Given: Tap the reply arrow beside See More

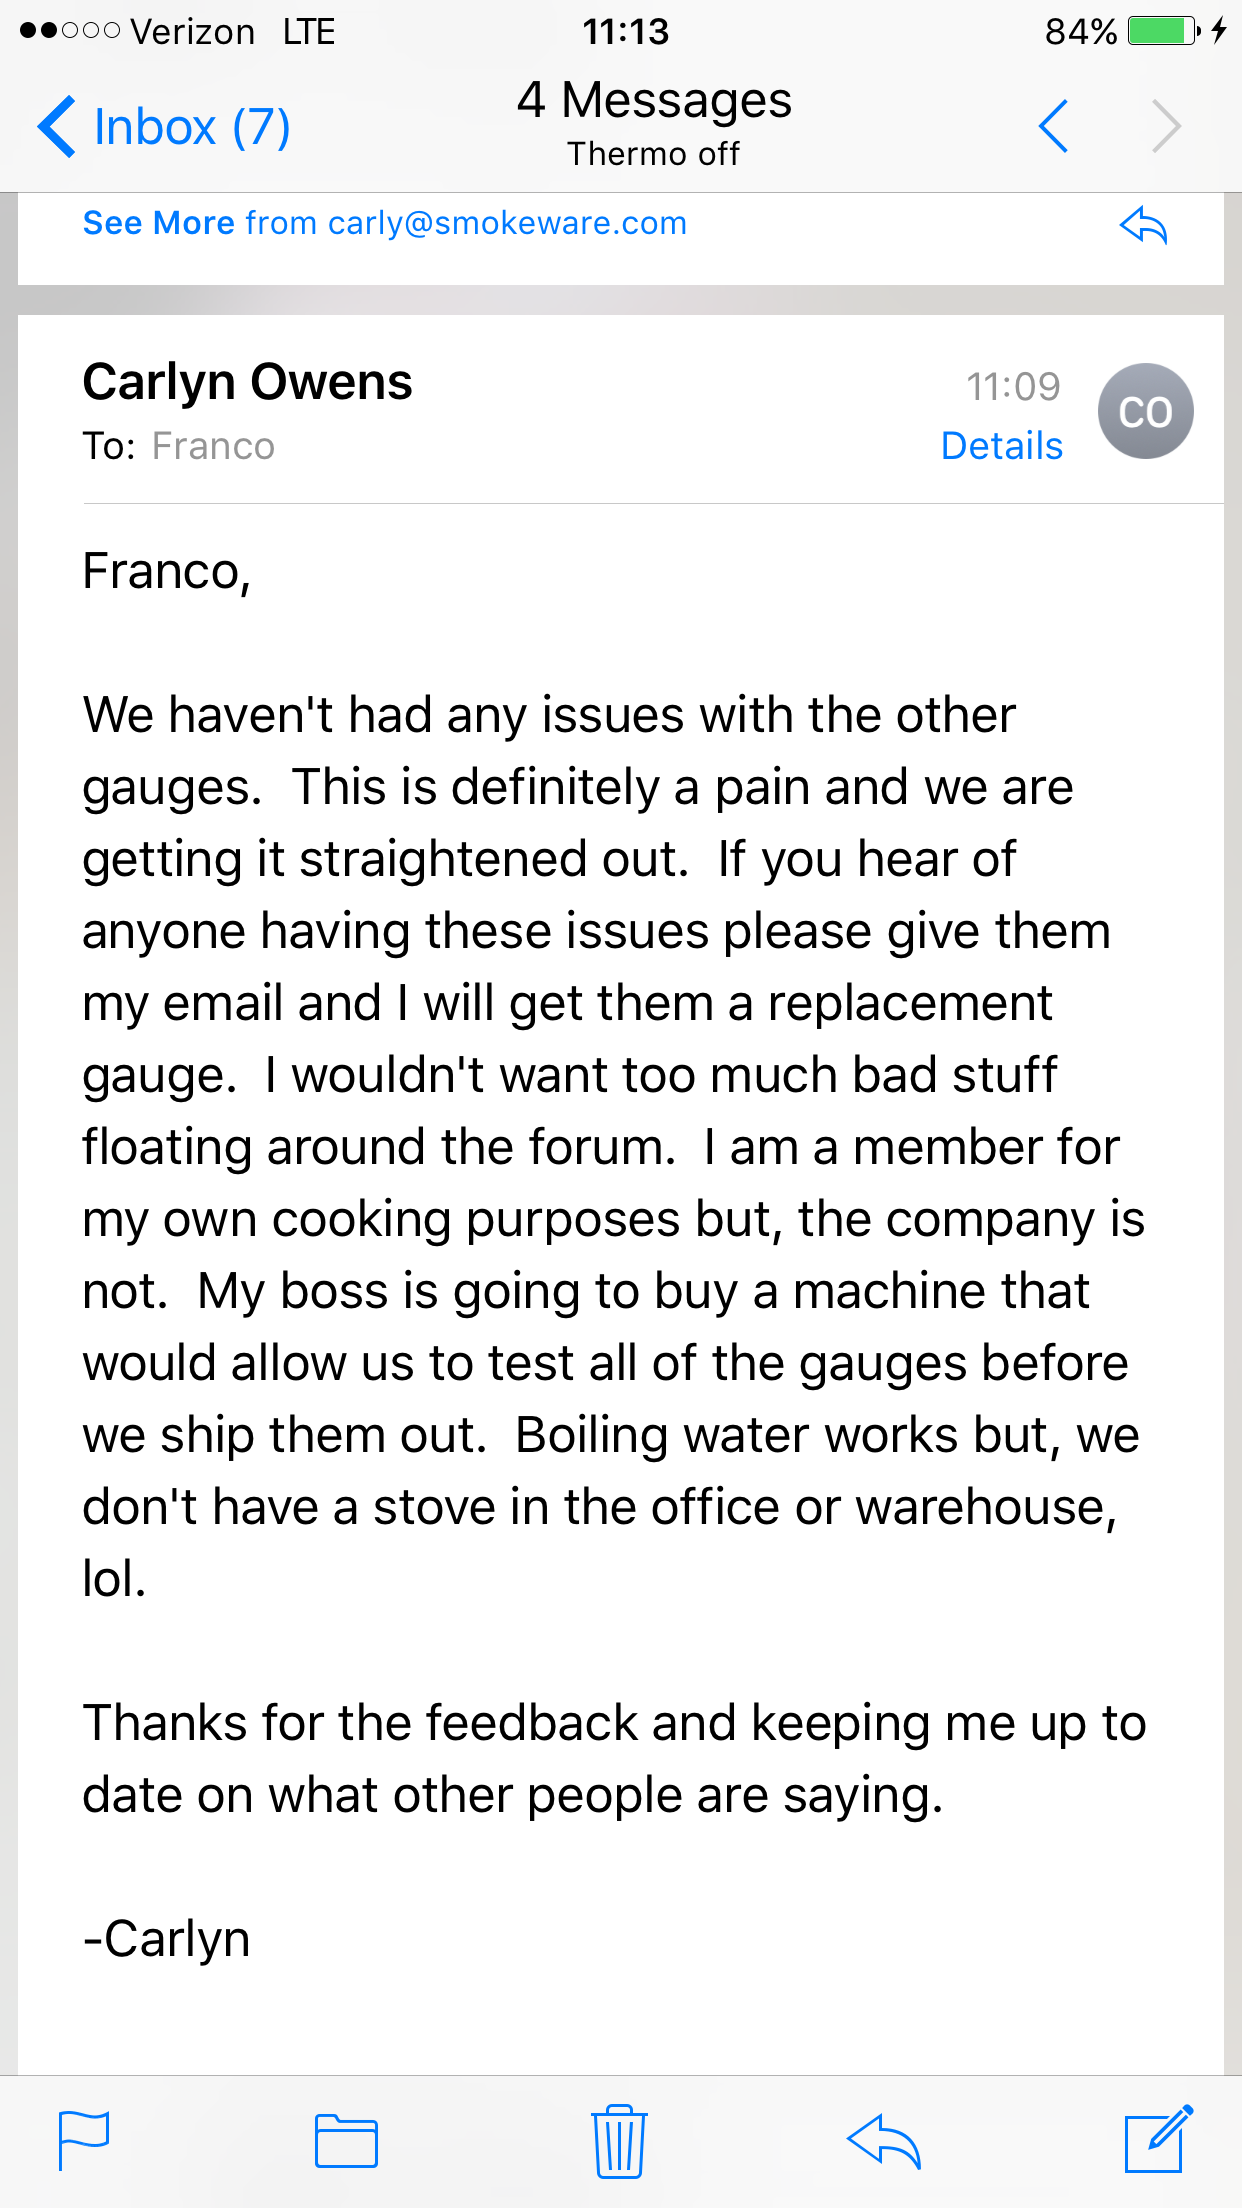Looking at the screenshot, I should (x=1144, y=225).
